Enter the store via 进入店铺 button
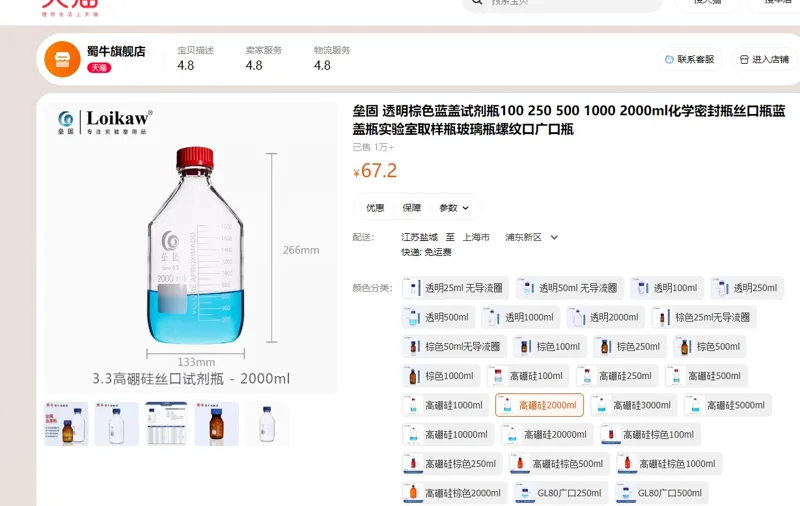800x506 pixels. (764, 60)
